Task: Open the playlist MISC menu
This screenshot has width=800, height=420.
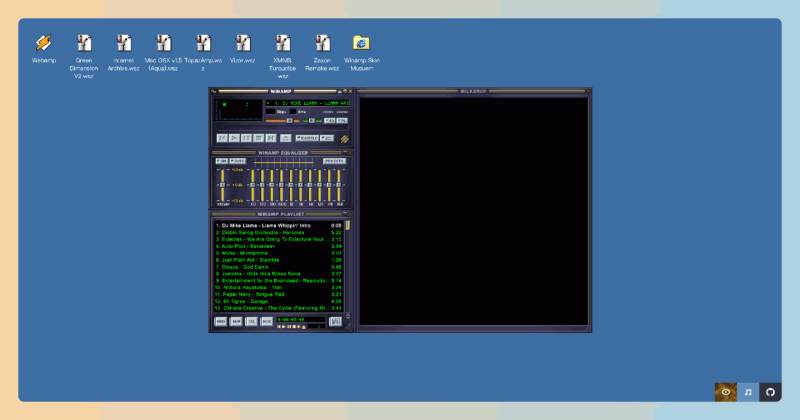Action: (266, 322)
